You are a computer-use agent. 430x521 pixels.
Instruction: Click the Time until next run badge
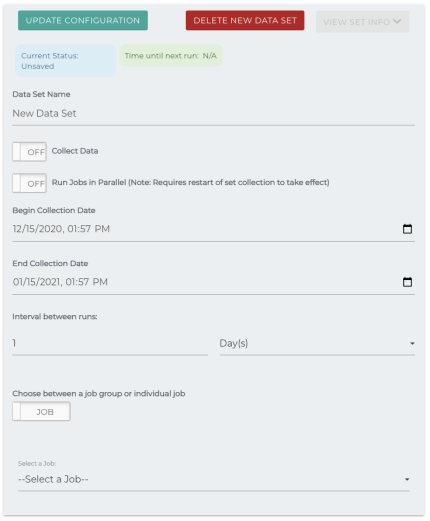tap(171, 56)
